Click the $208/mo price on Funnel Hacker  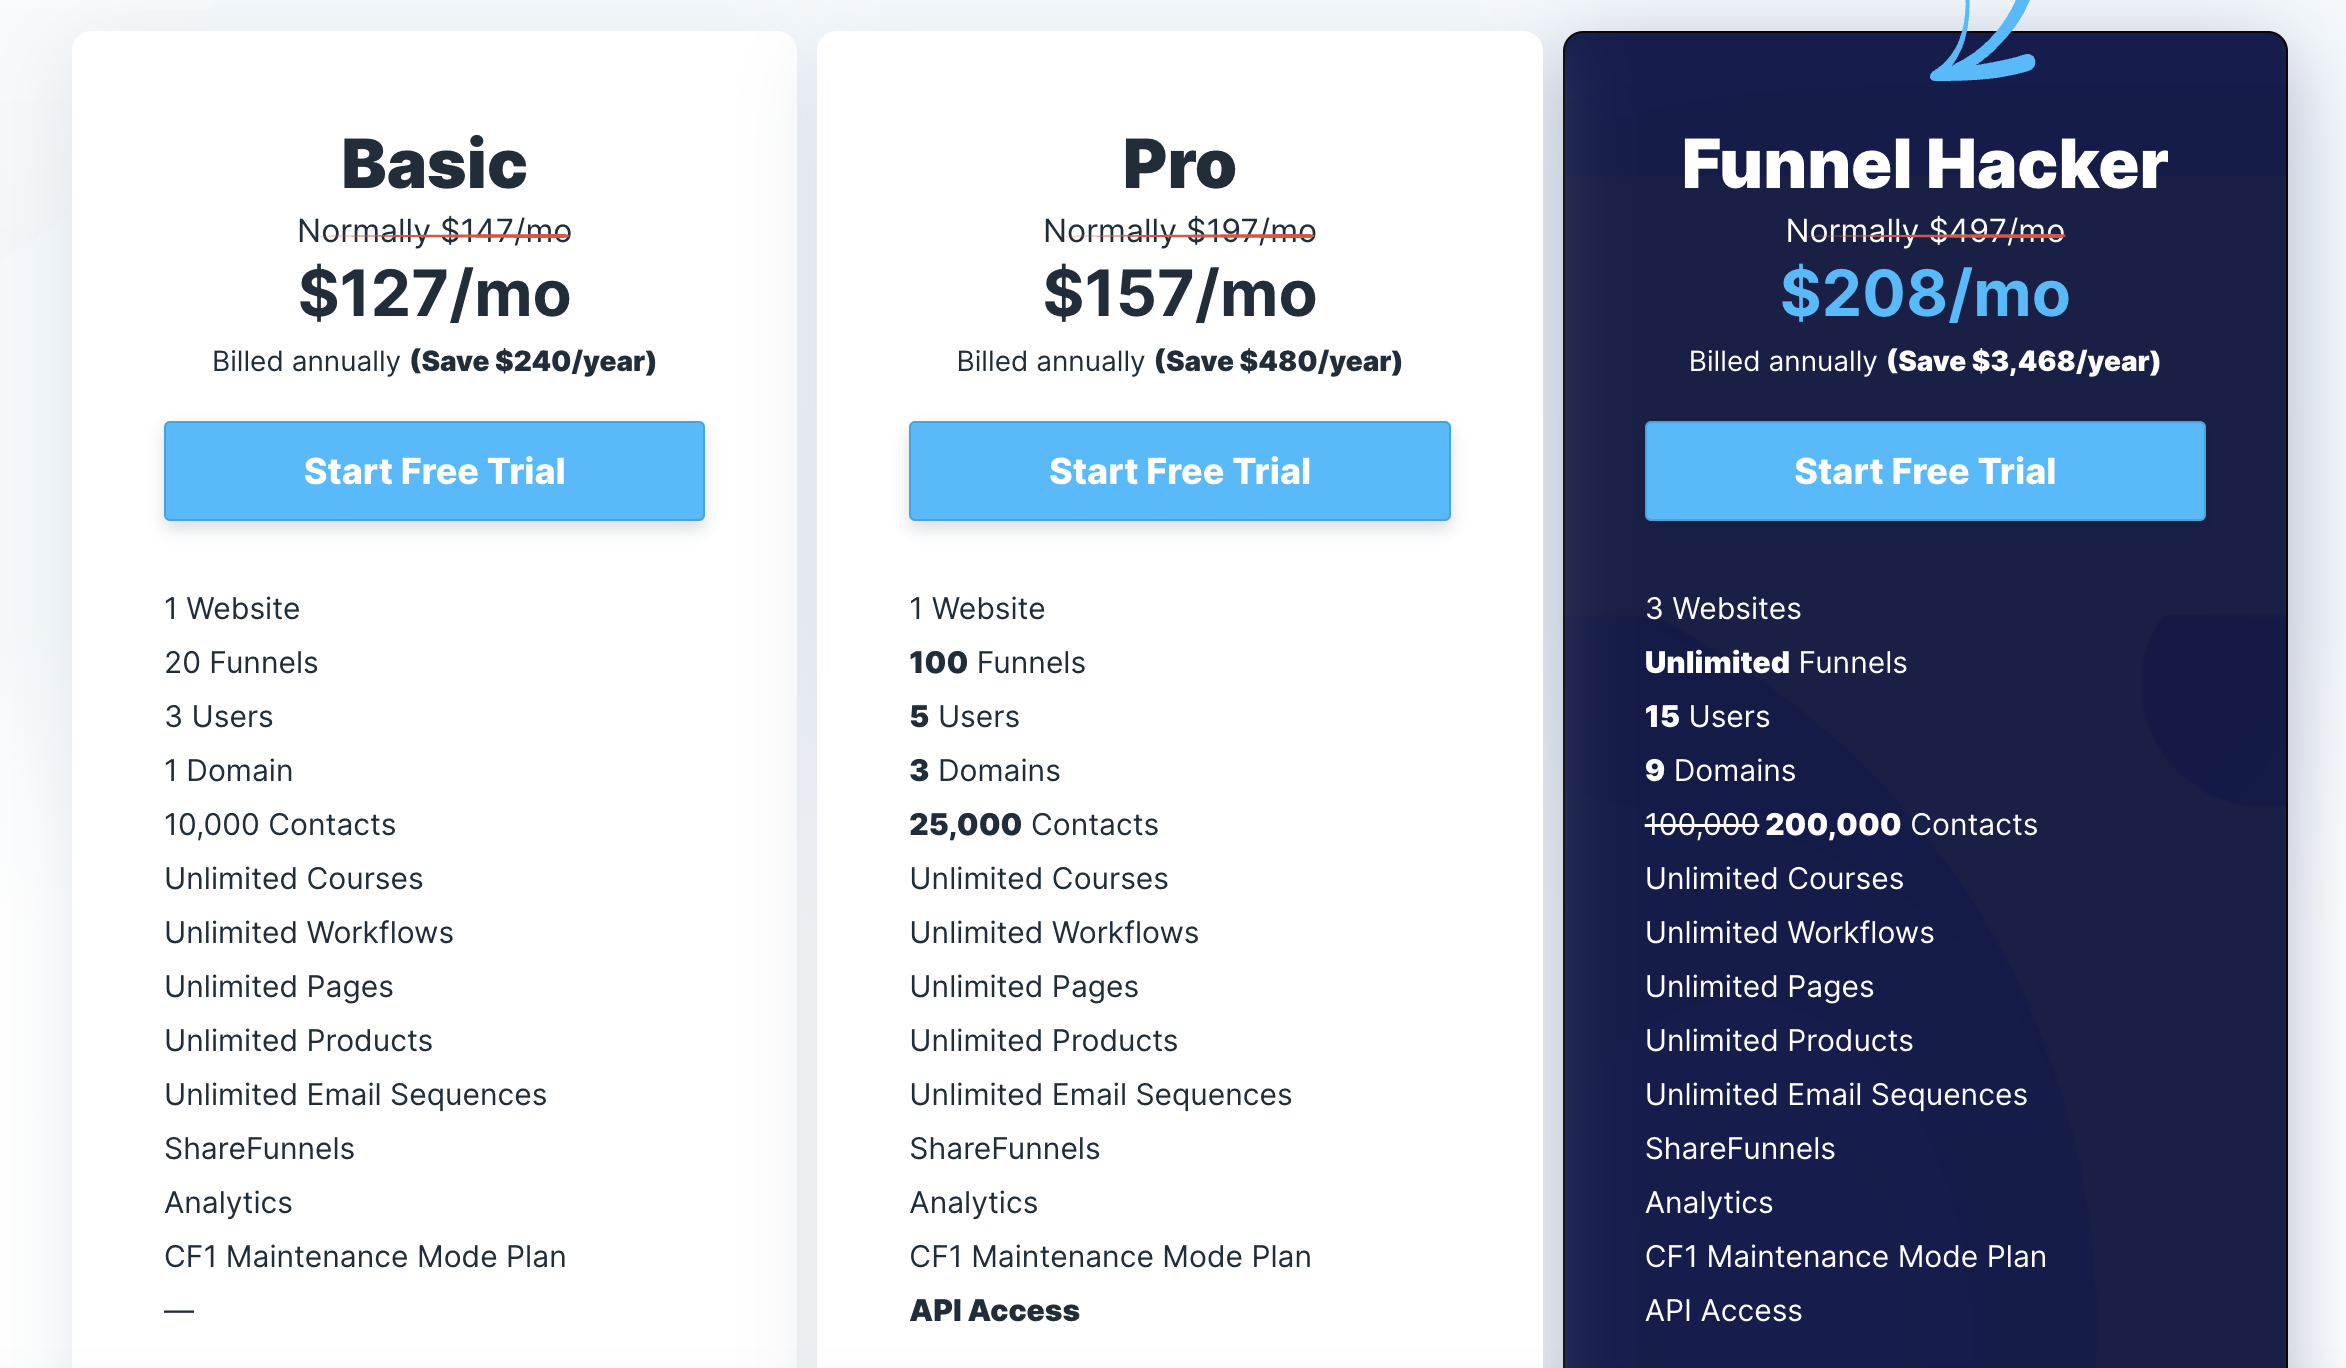(1924, 293)
